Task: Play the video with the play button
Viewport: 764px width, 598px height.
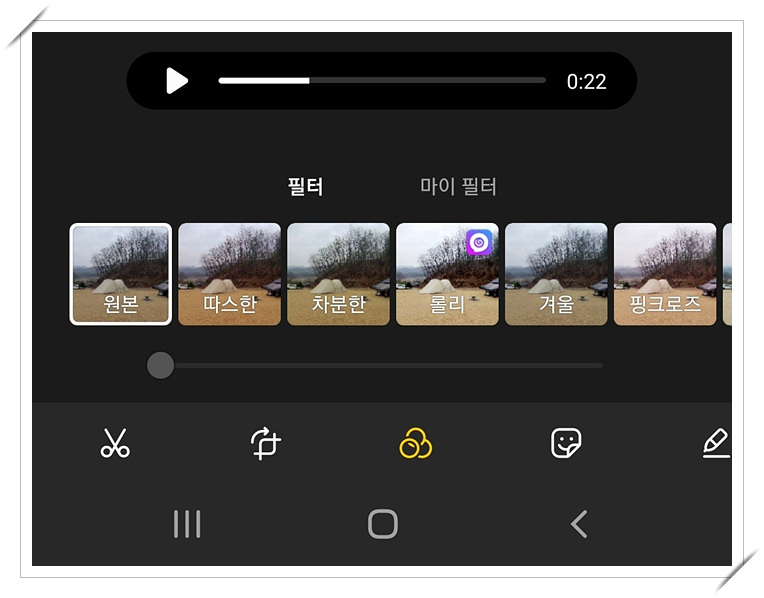Action: tap(176, 81)
